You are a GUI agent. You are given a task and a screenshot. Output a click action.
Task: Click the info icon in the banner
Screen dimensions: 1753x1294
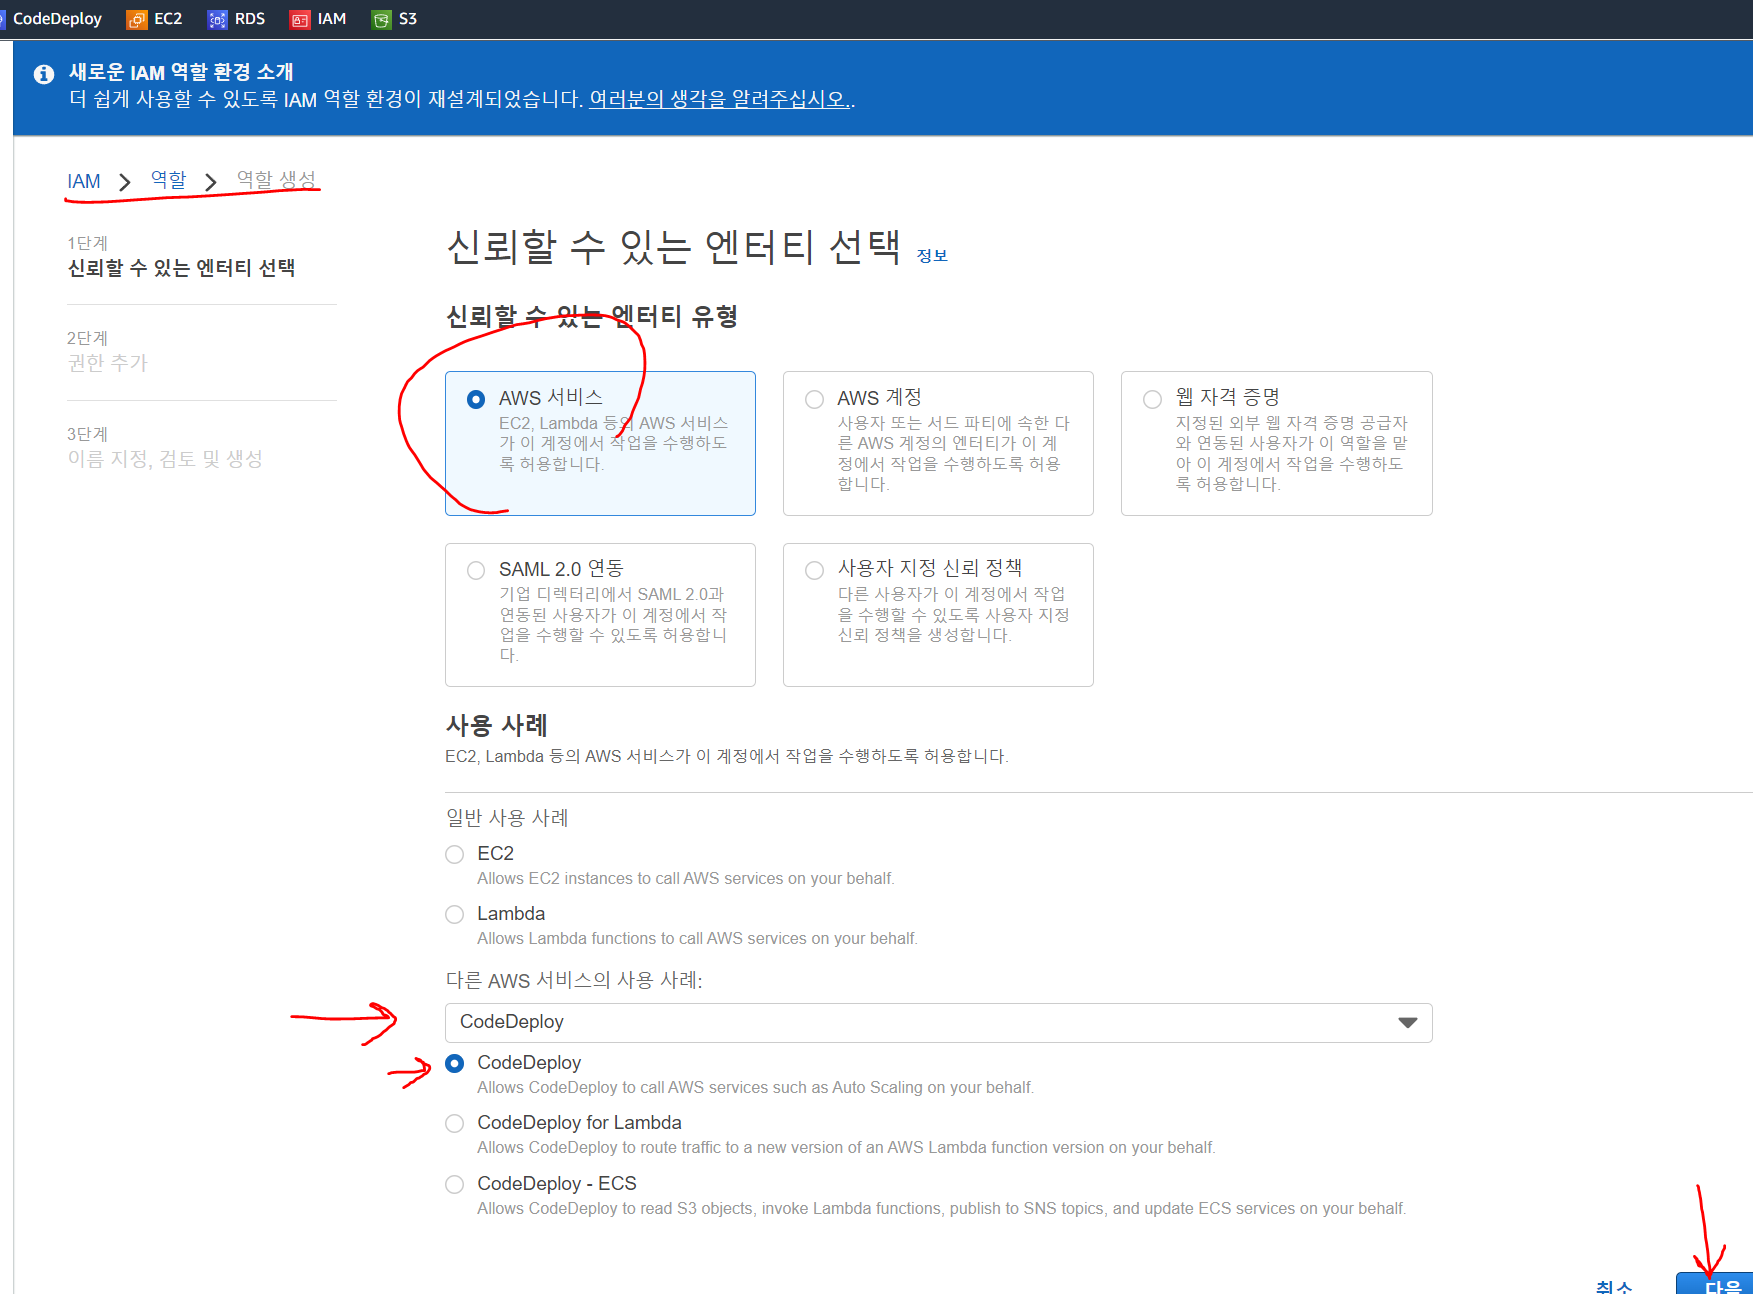click(x=43, y=74)
